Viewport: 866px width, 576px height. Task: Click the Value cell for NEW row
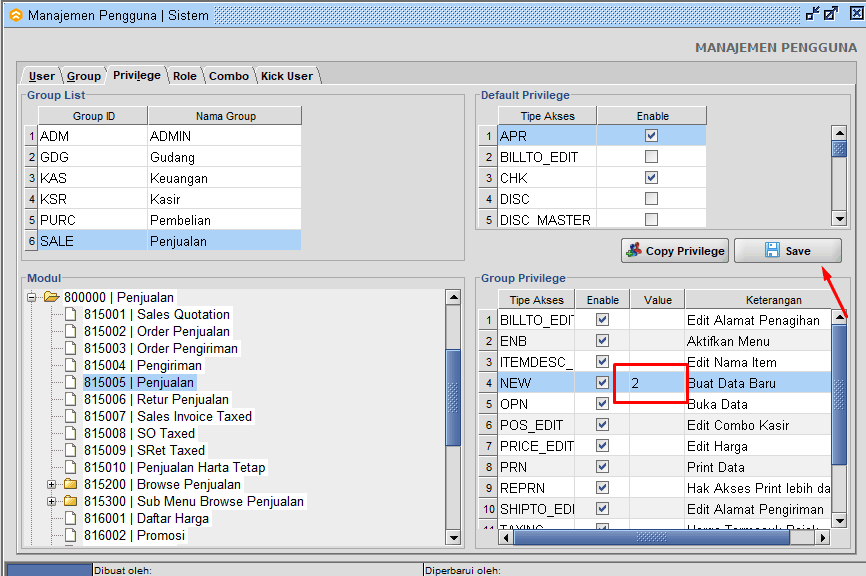(656, 383)
